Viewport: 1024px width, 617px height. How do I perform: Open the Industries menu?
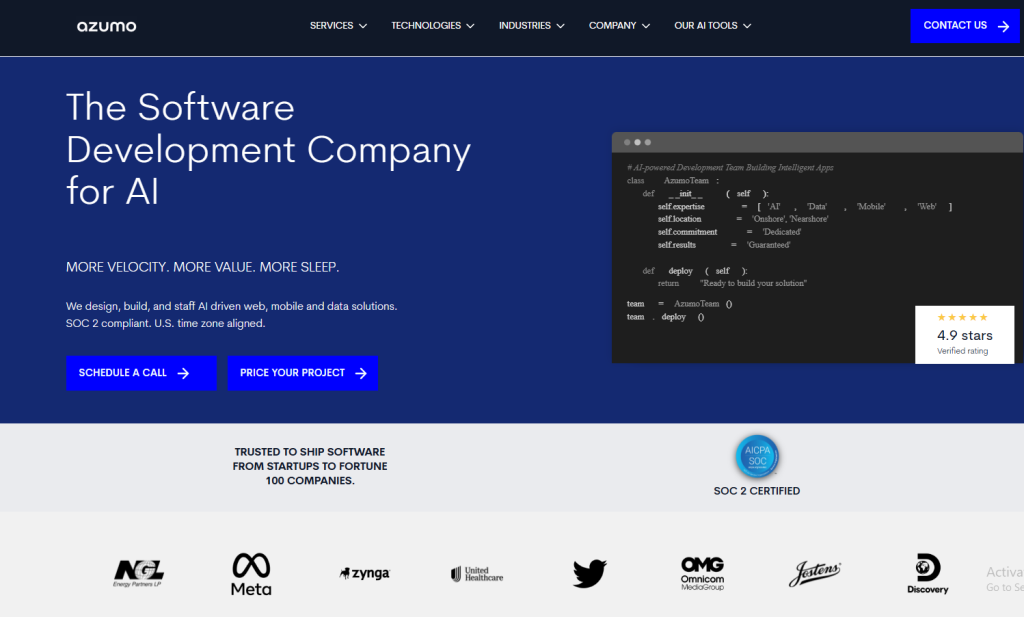(x=531, y=25)
